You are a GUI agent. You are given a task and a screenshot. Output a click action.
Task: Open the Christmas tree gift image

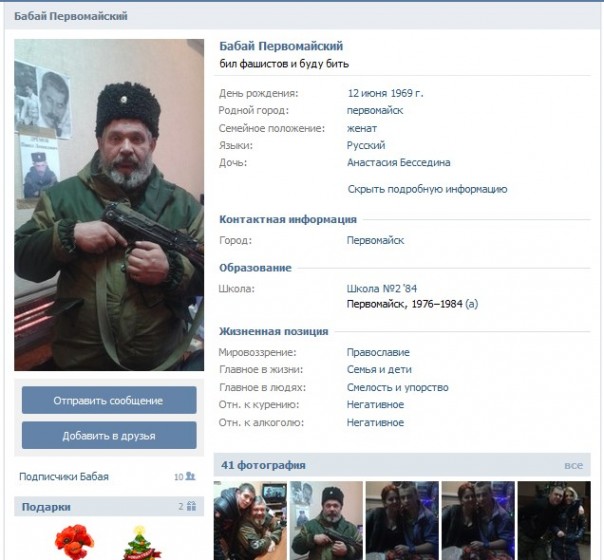click(139, 543)
